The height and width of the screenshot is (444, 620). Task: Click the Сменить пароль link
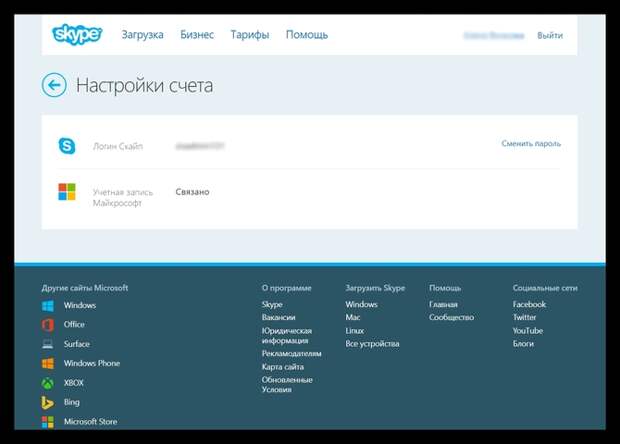tap(531, 144)
